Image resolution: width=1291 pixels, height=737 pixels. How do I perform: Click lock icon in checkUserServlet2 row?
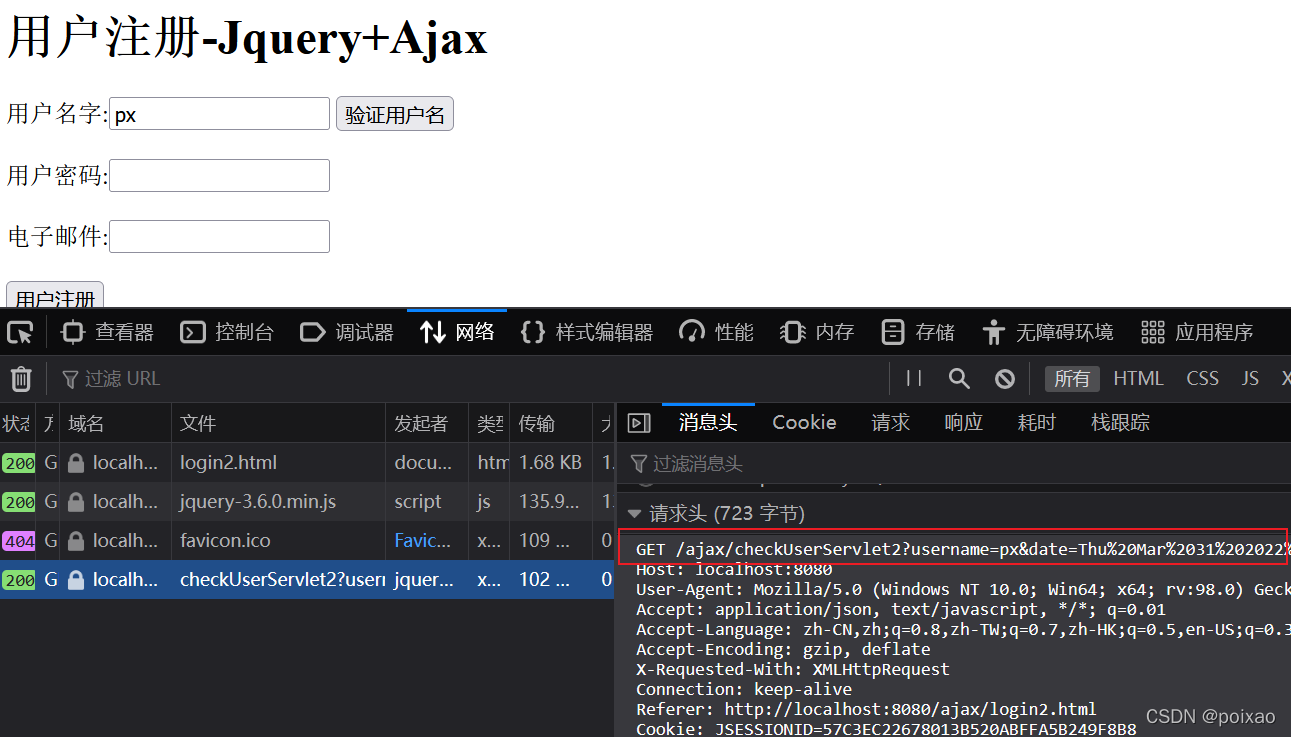(75, 580)
